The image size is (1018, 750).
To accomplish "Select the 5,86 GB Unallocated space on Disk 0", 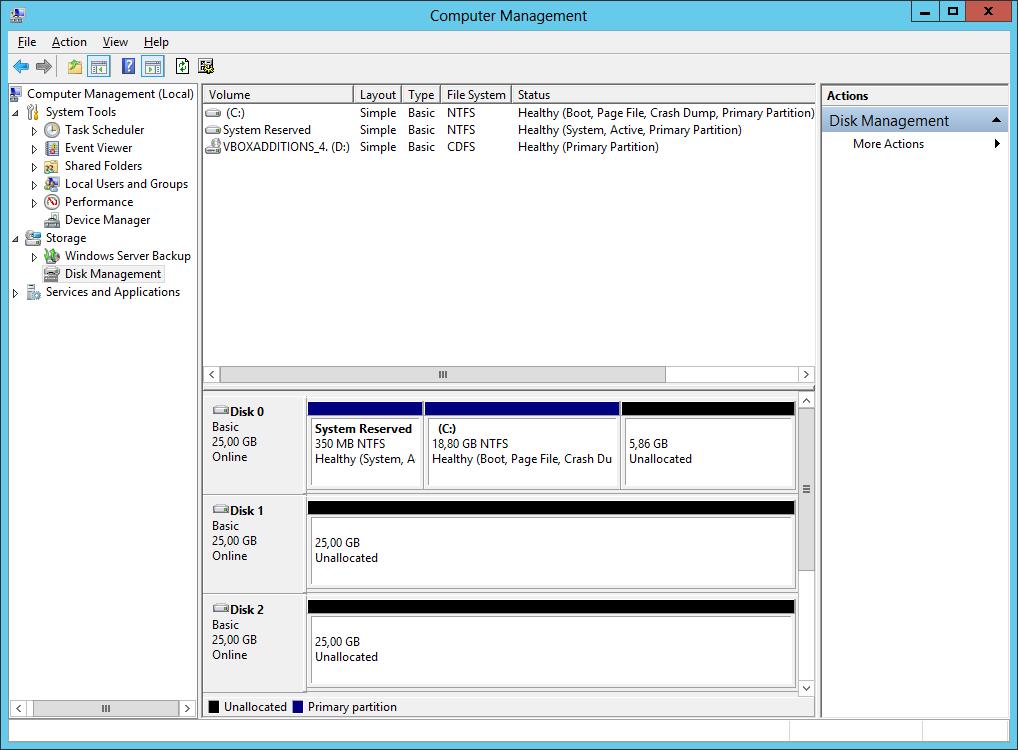I will 708,445.
